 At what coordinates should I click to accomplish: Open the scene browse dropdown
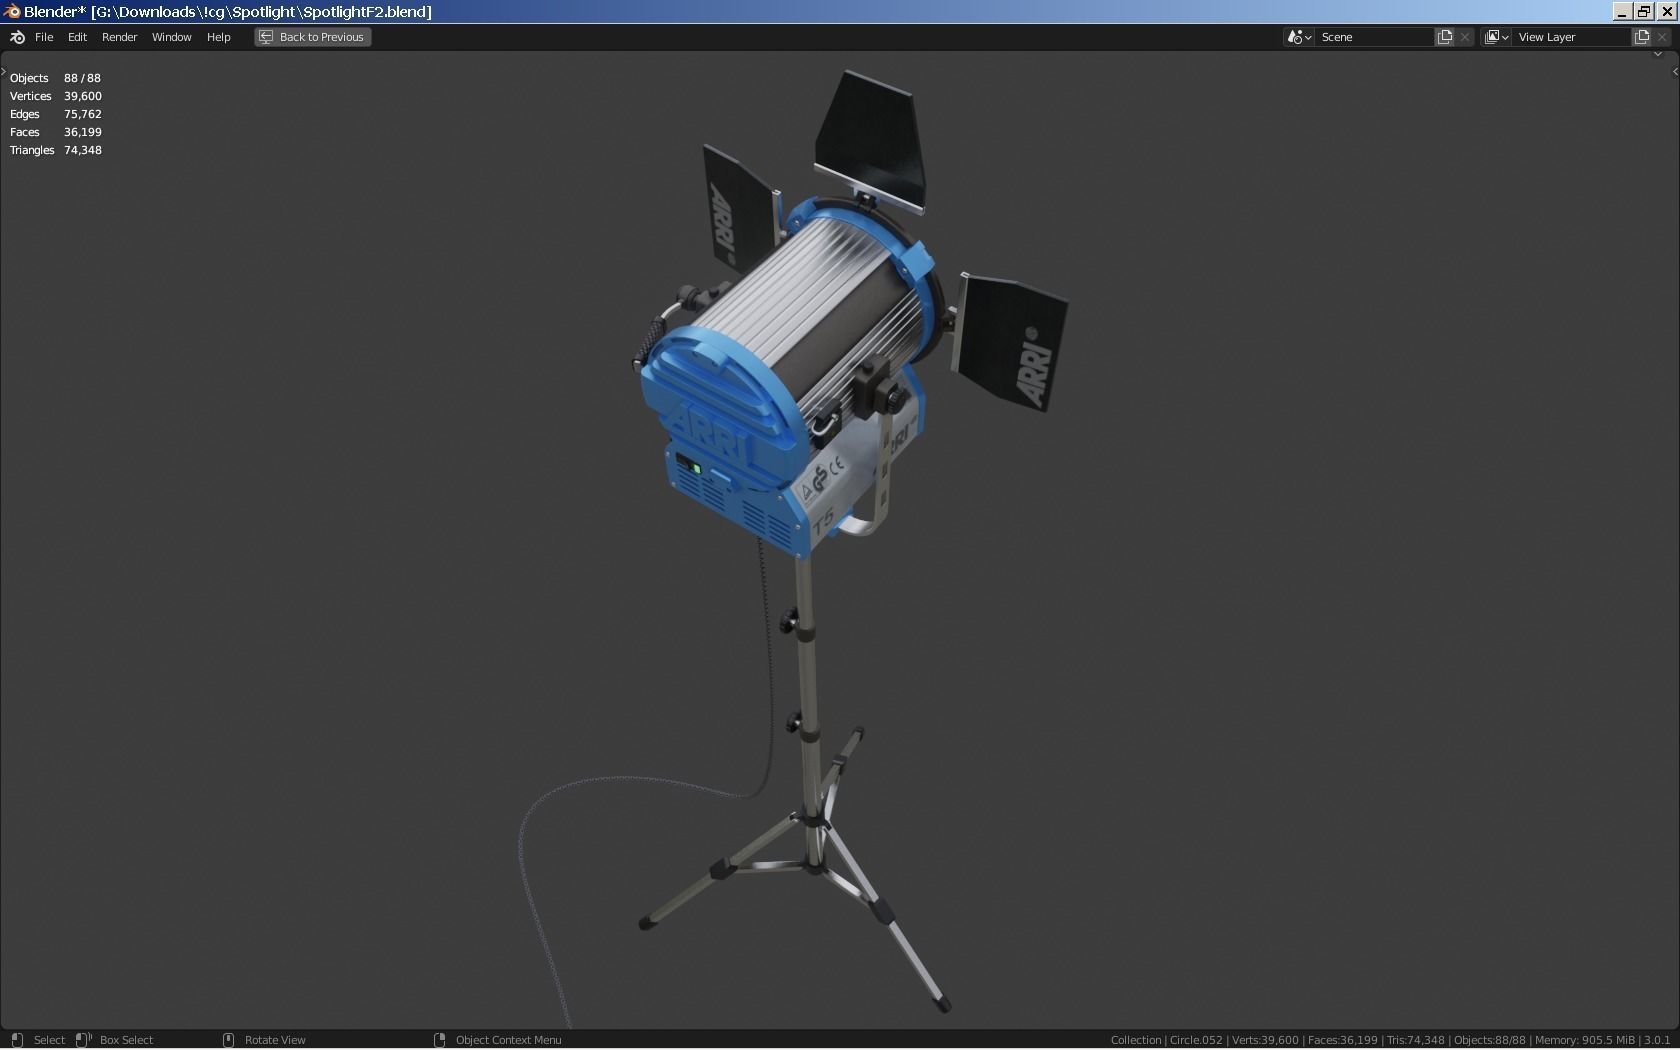click(1299, 37)
